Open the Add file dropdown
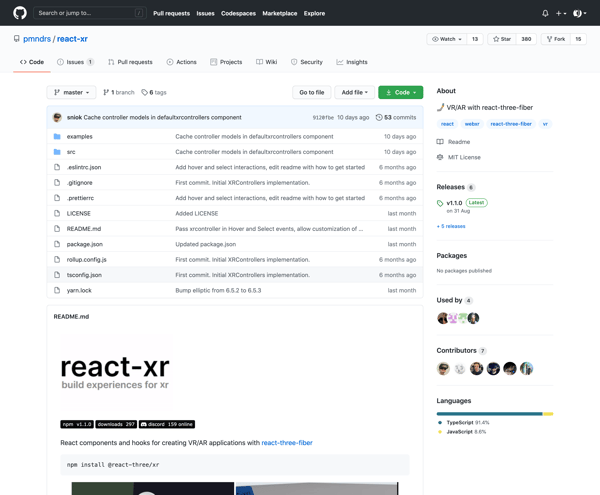Viewport: 600px width, 495px height. 354,93
